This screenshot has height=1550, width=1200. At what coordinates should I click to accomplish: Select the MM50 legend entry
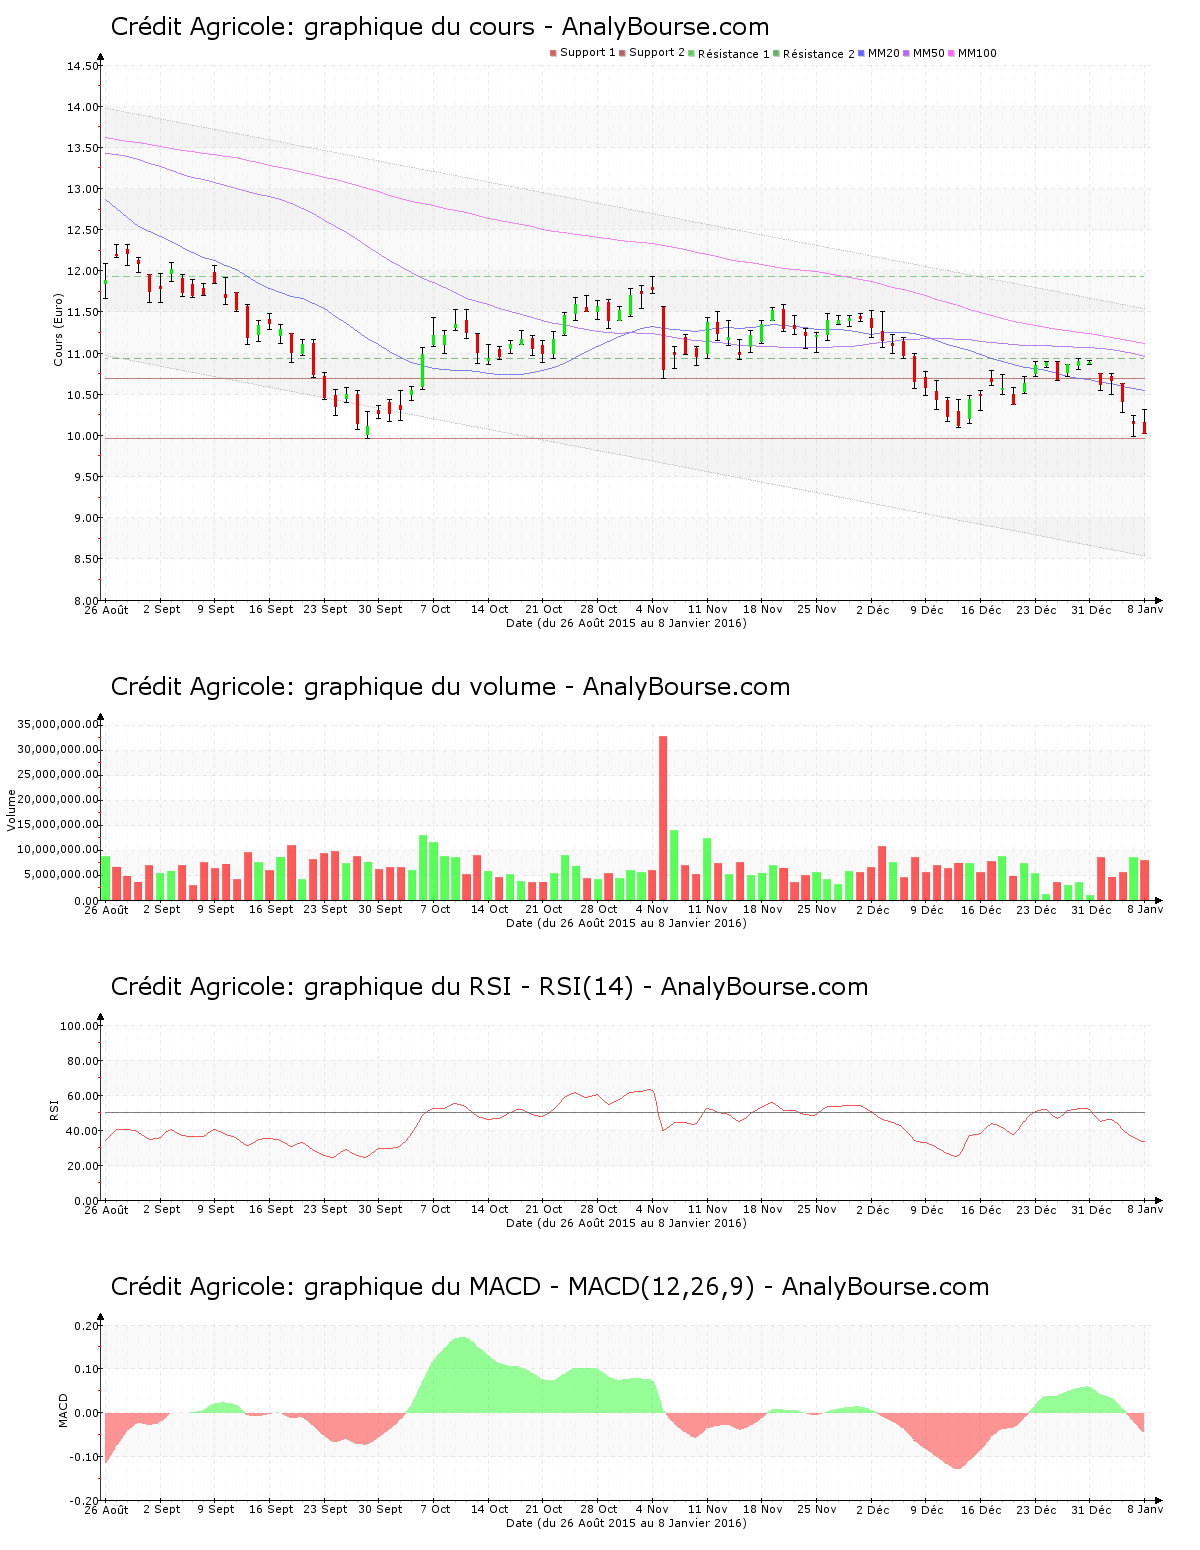point(928,53)
